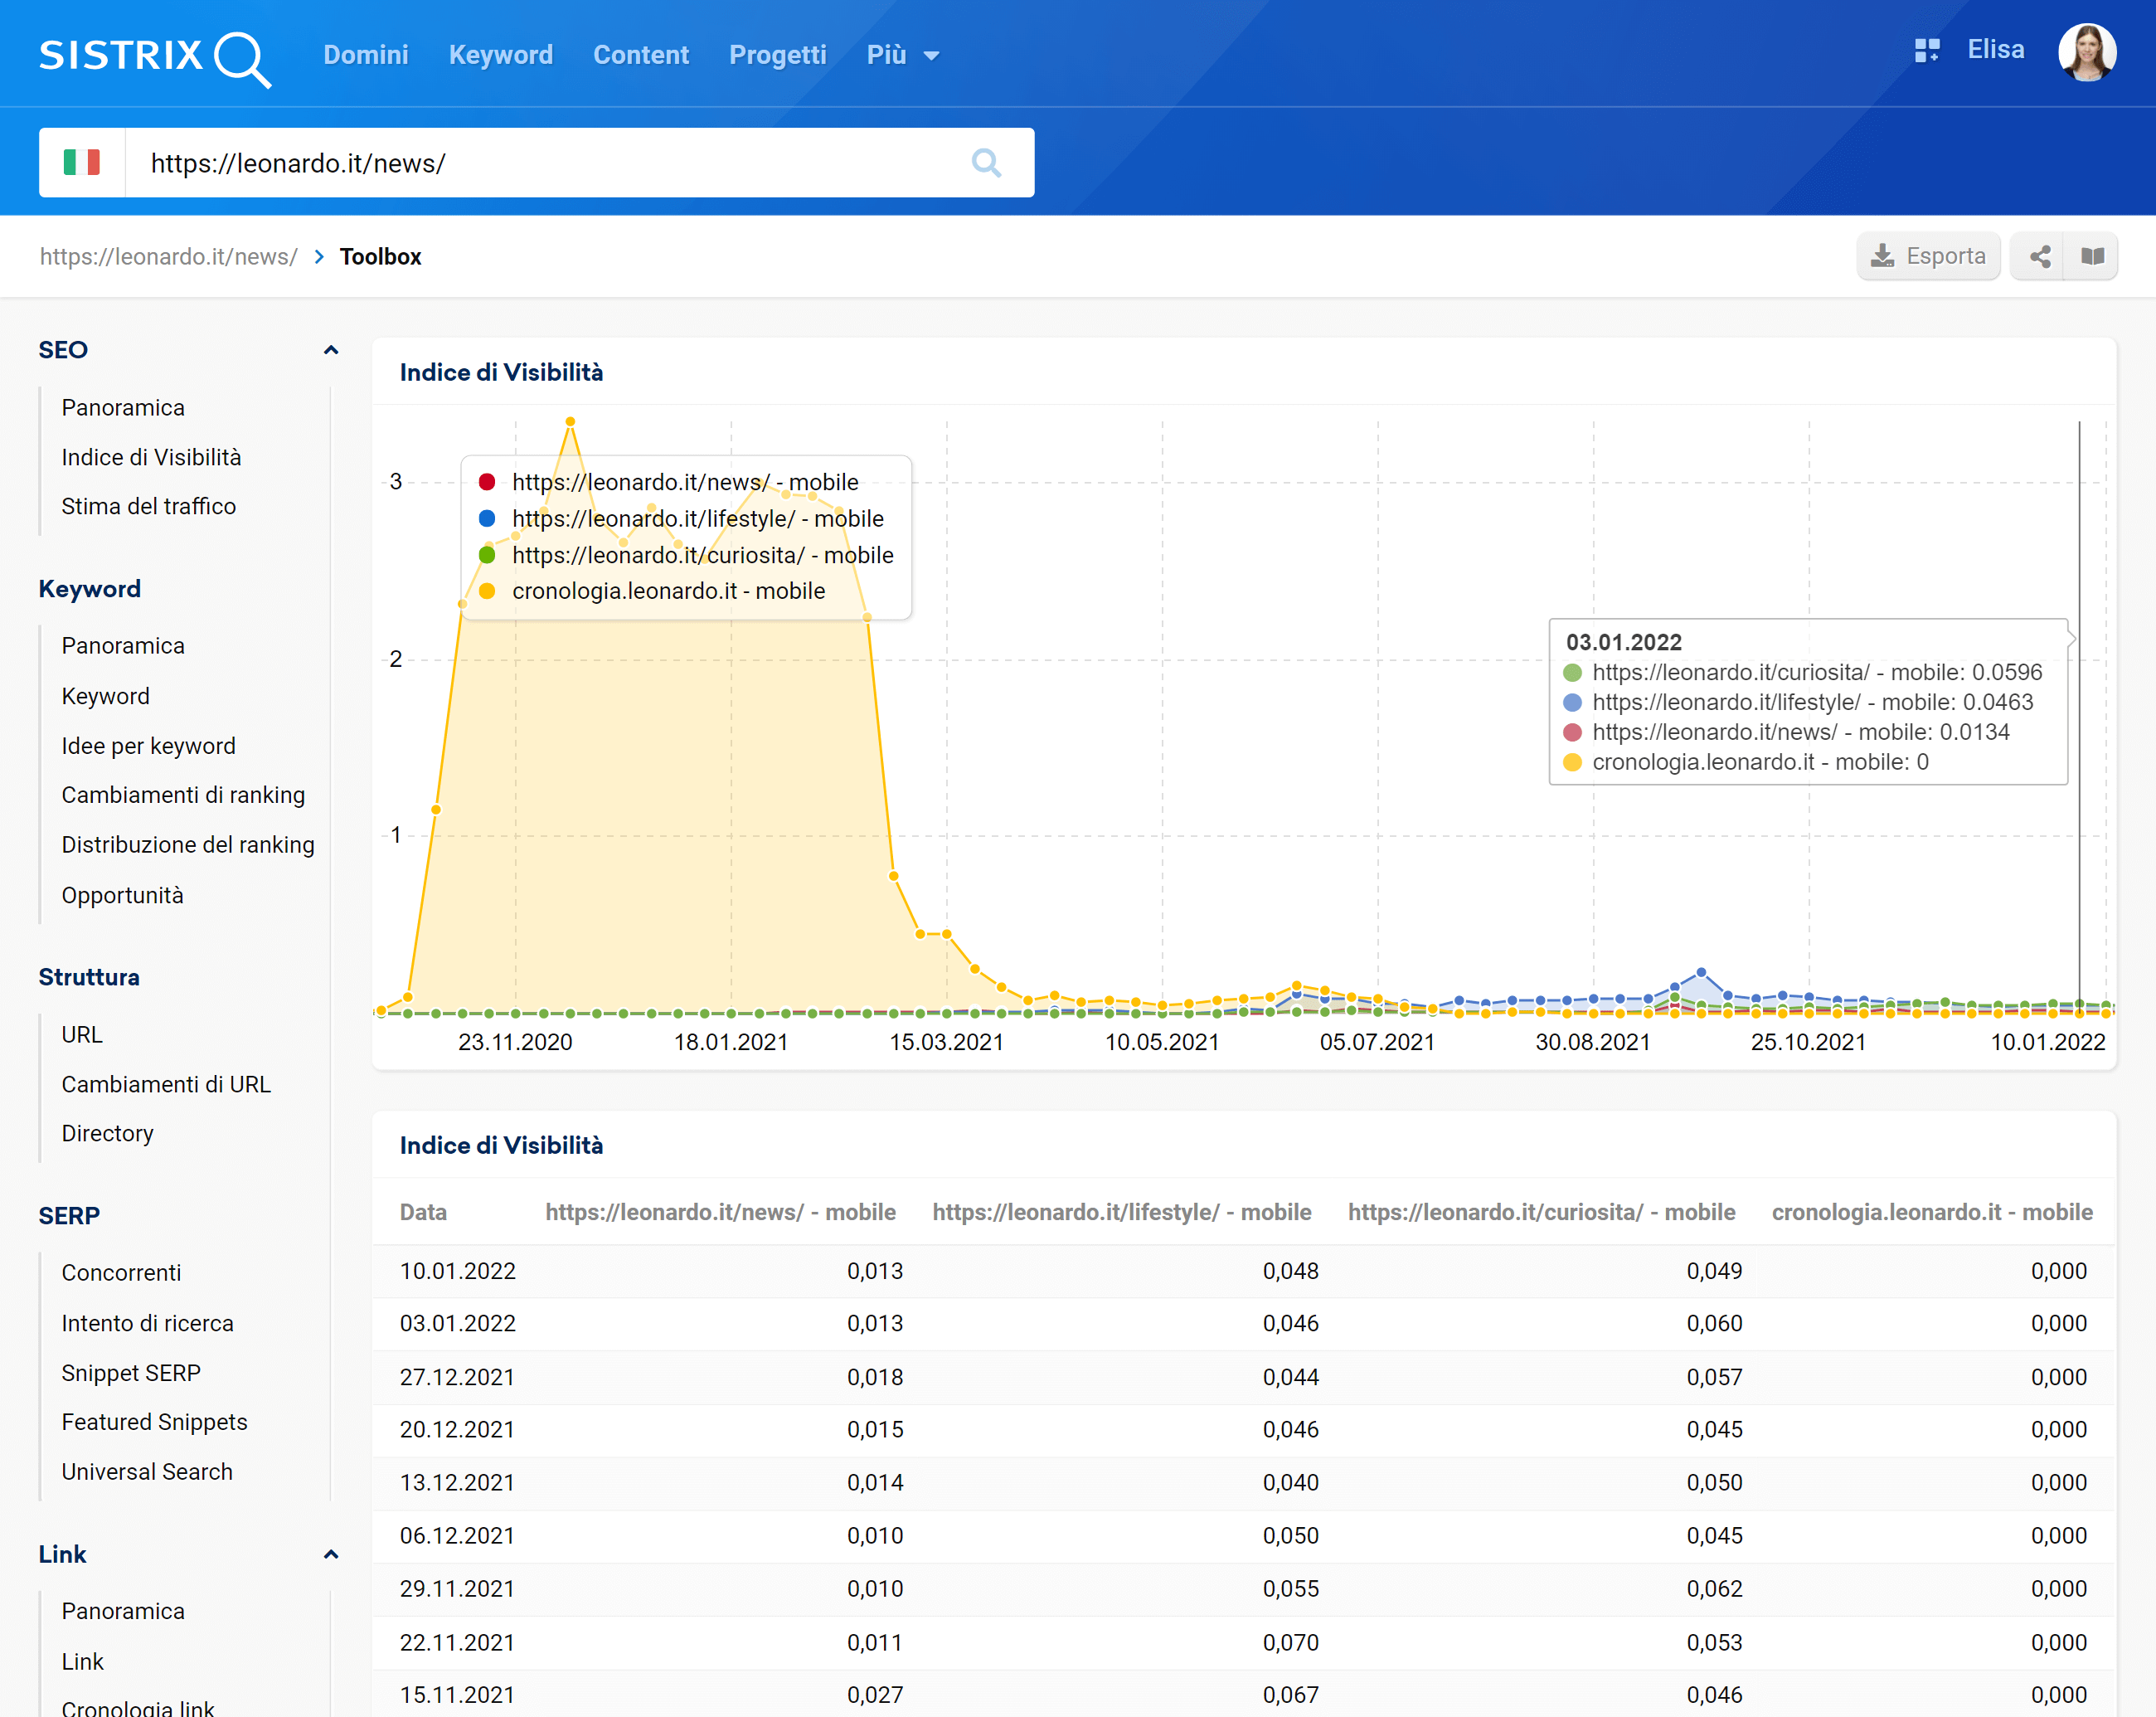
Task: Open the Keyword sidebar item
Action: click(105, 696)
